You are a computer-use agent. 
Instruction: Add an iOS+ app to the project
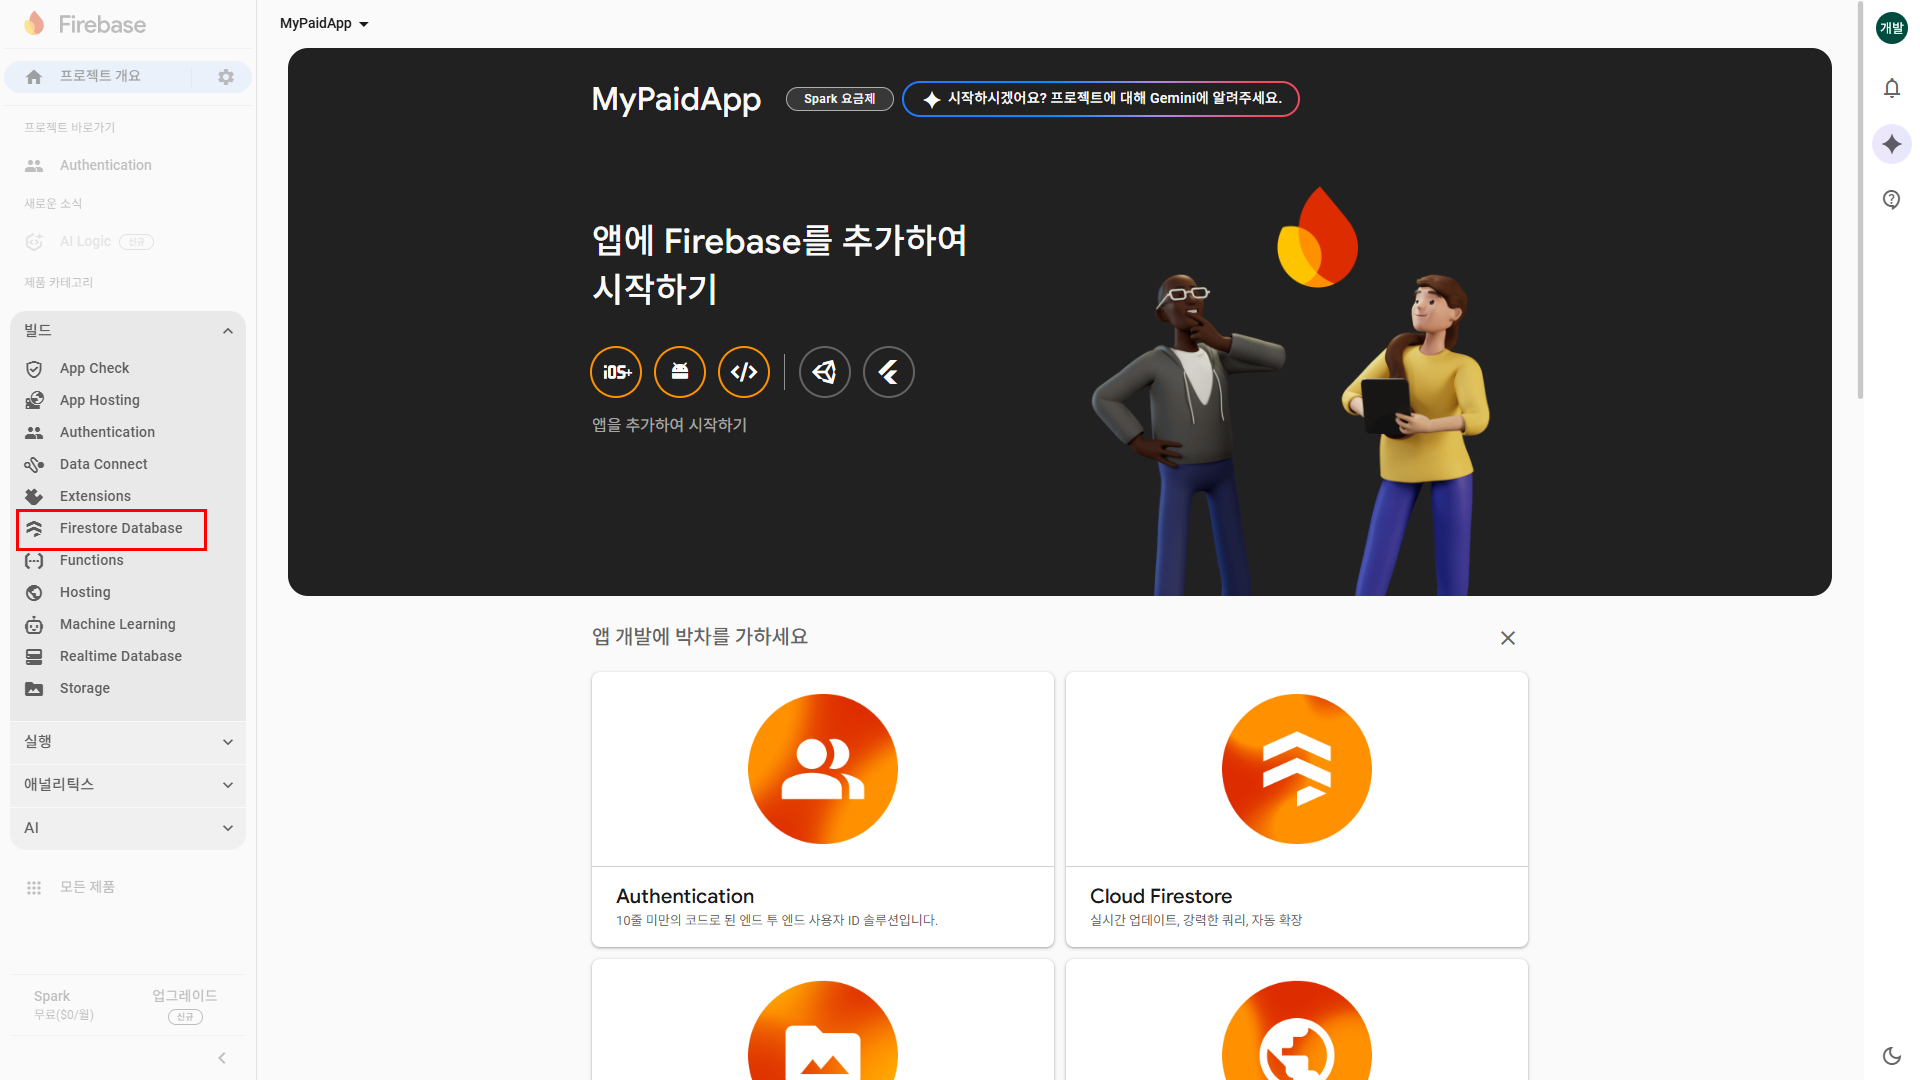click(x=616, y=372)
